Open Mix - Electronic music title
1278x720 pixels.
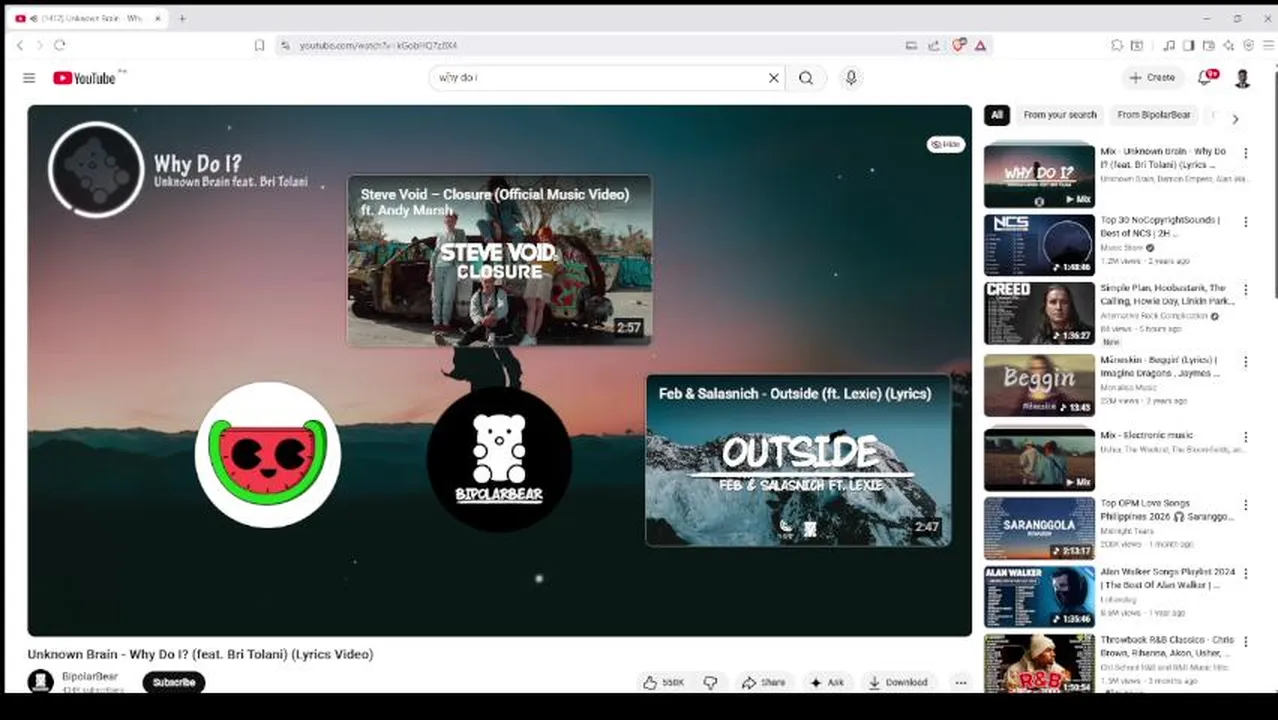1146,435
